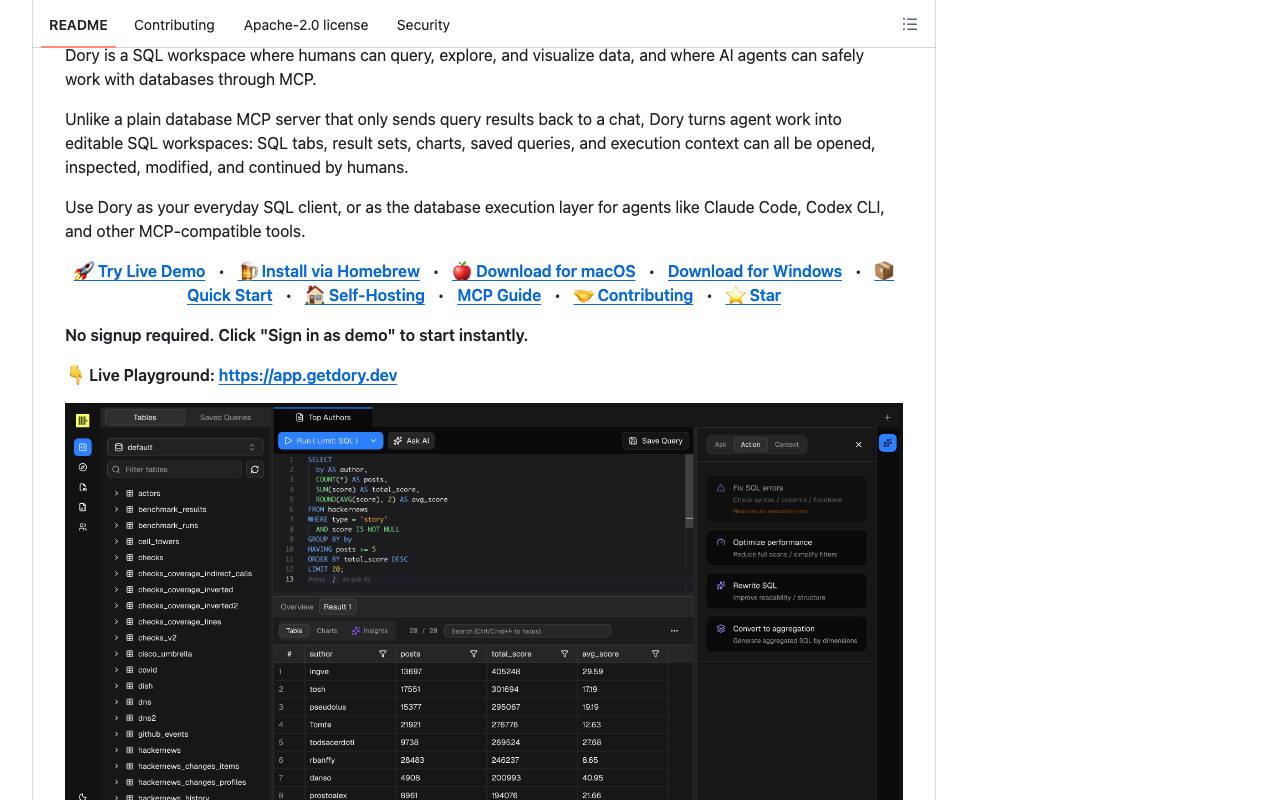
Task: Click the people icon in Dory's sidebar
Action: pyautogui.click(x=83, y=527)
